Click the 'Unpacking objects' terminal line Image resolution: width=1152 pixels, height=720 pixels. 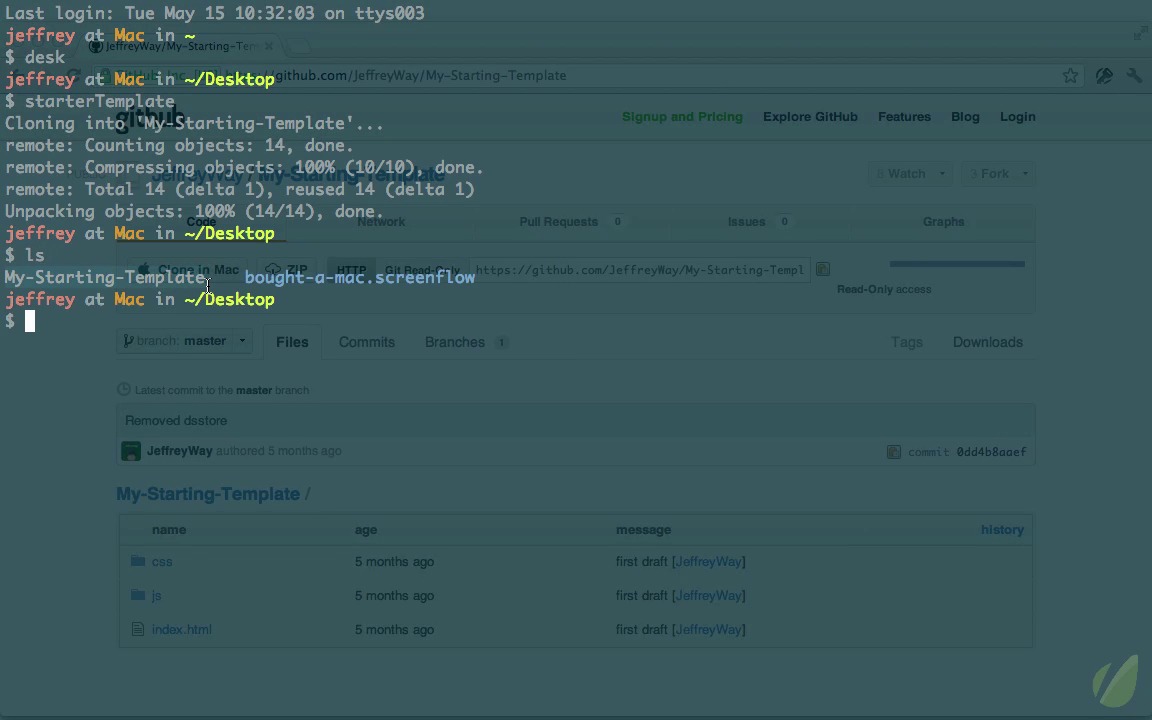click(x=194, y=212)
